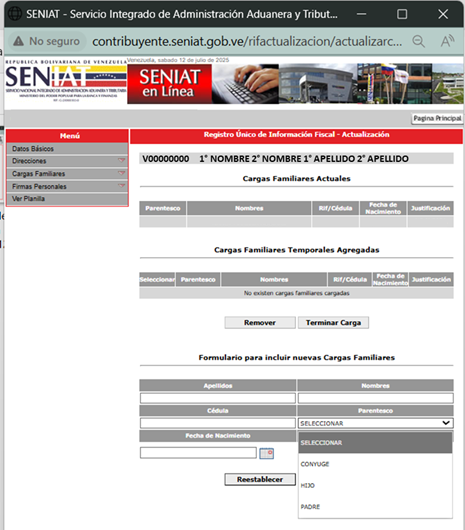Expand the Cargas Familiares menu arrow
This screenshot has height=530, width=465.
[122, 173]
